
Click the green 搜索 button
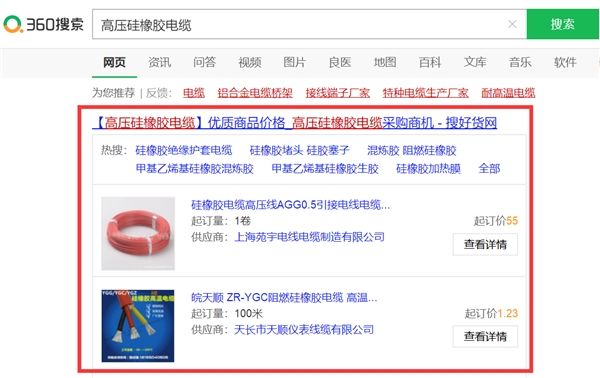562,24
